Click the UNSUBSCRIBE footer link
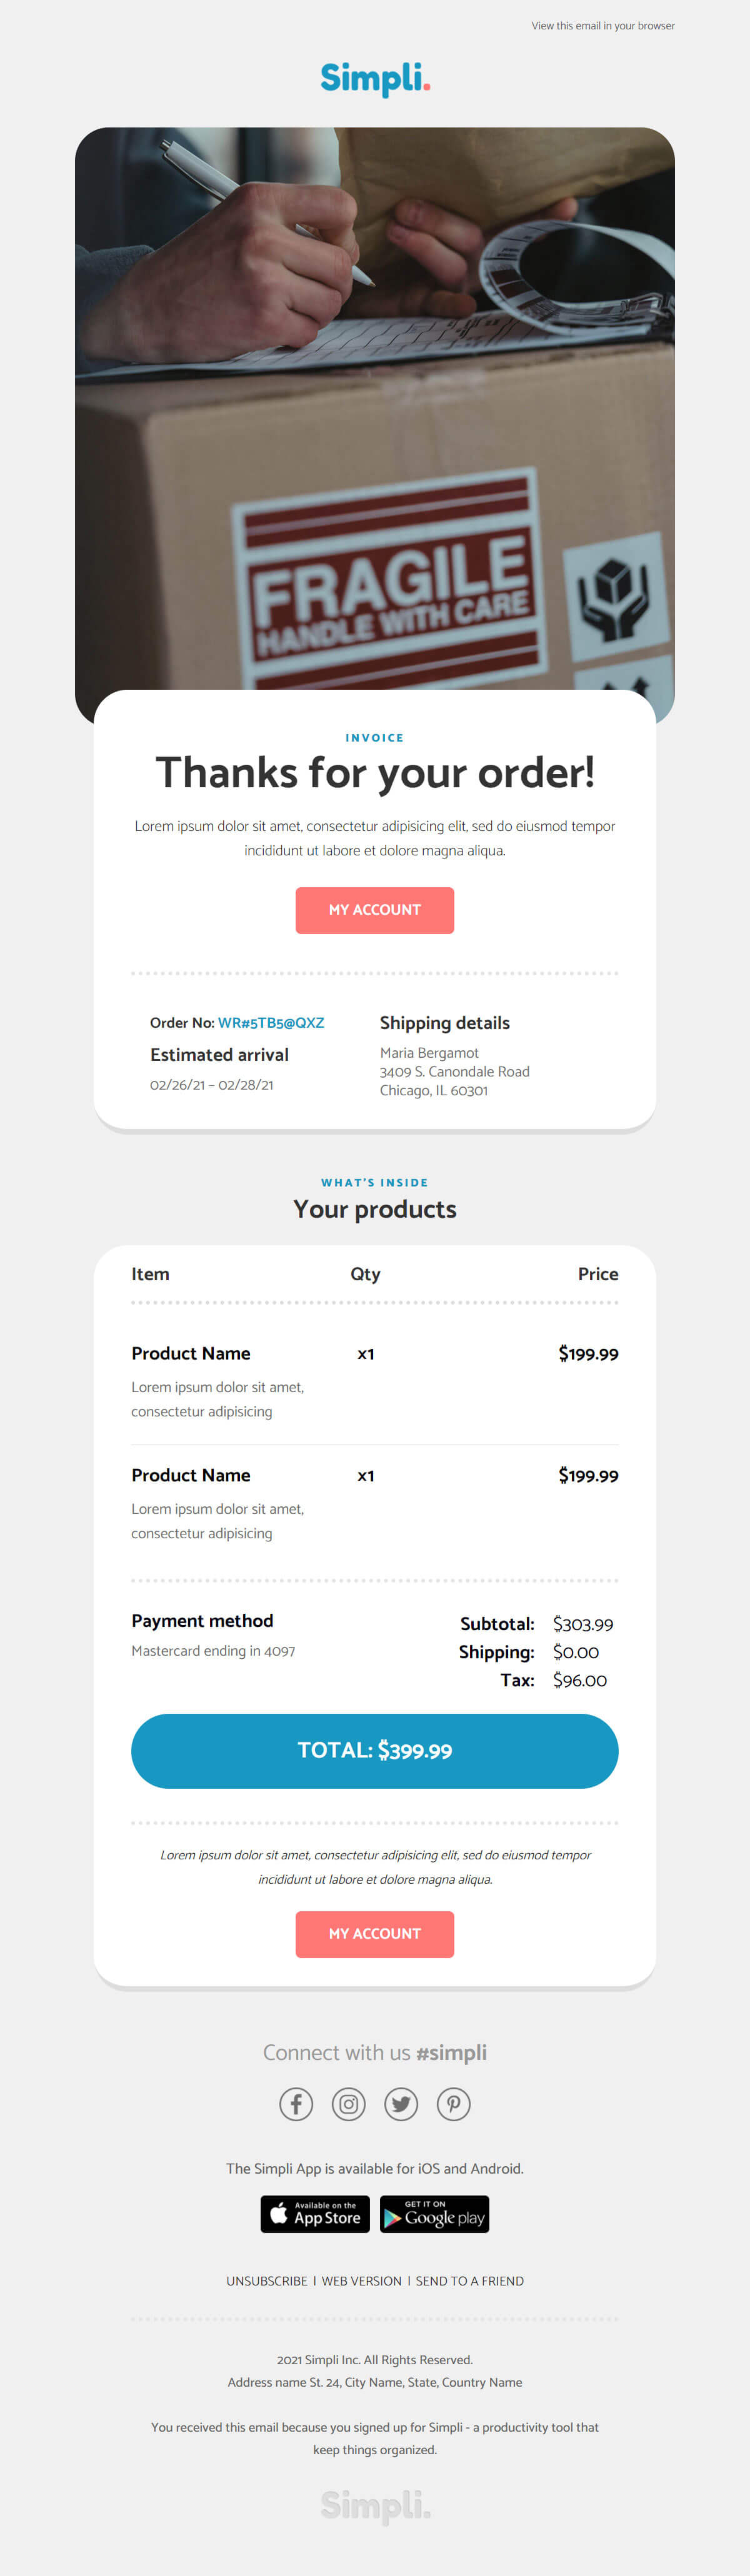The width and height of the screenshot is (750, 2576). 267,2281
